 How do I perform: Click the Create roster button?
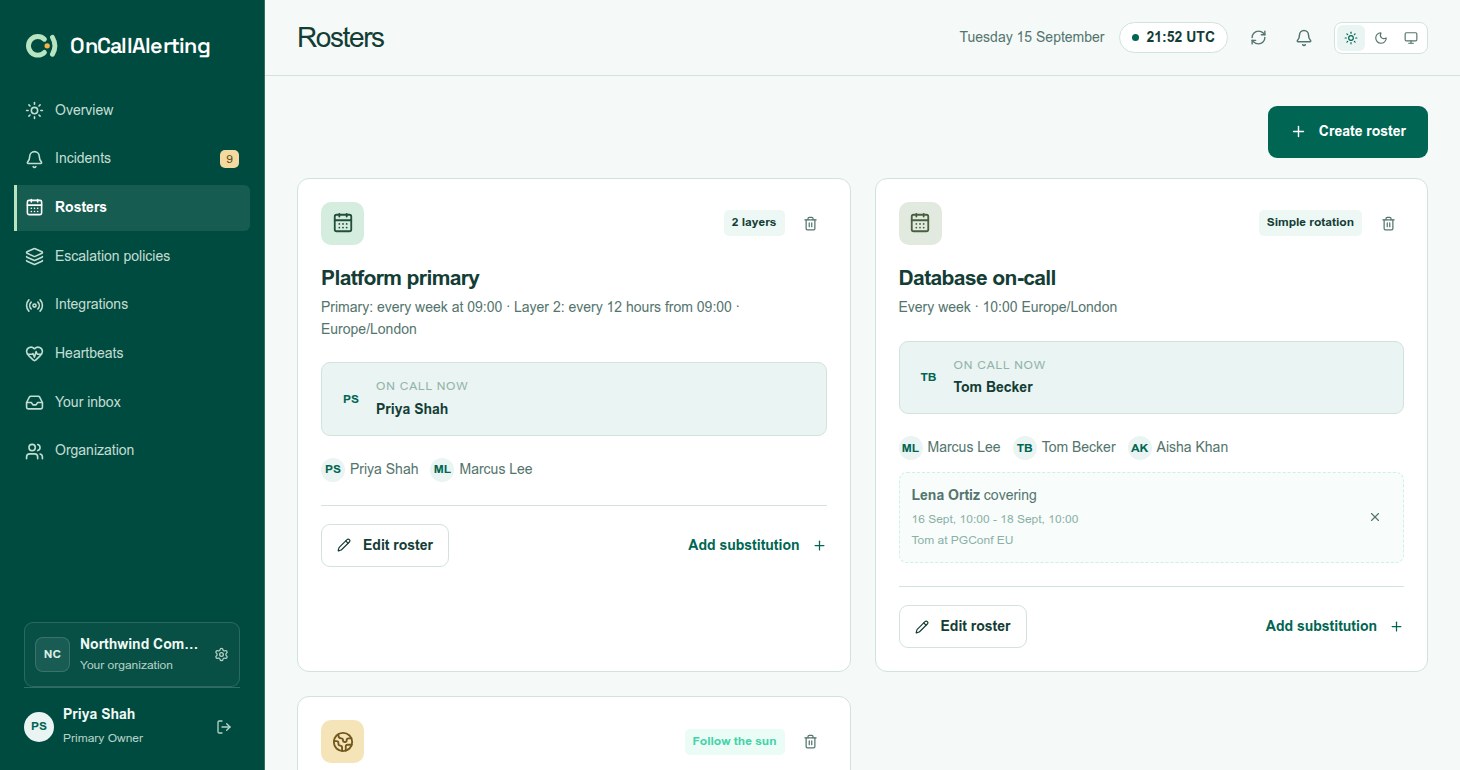coord(1348,132)
